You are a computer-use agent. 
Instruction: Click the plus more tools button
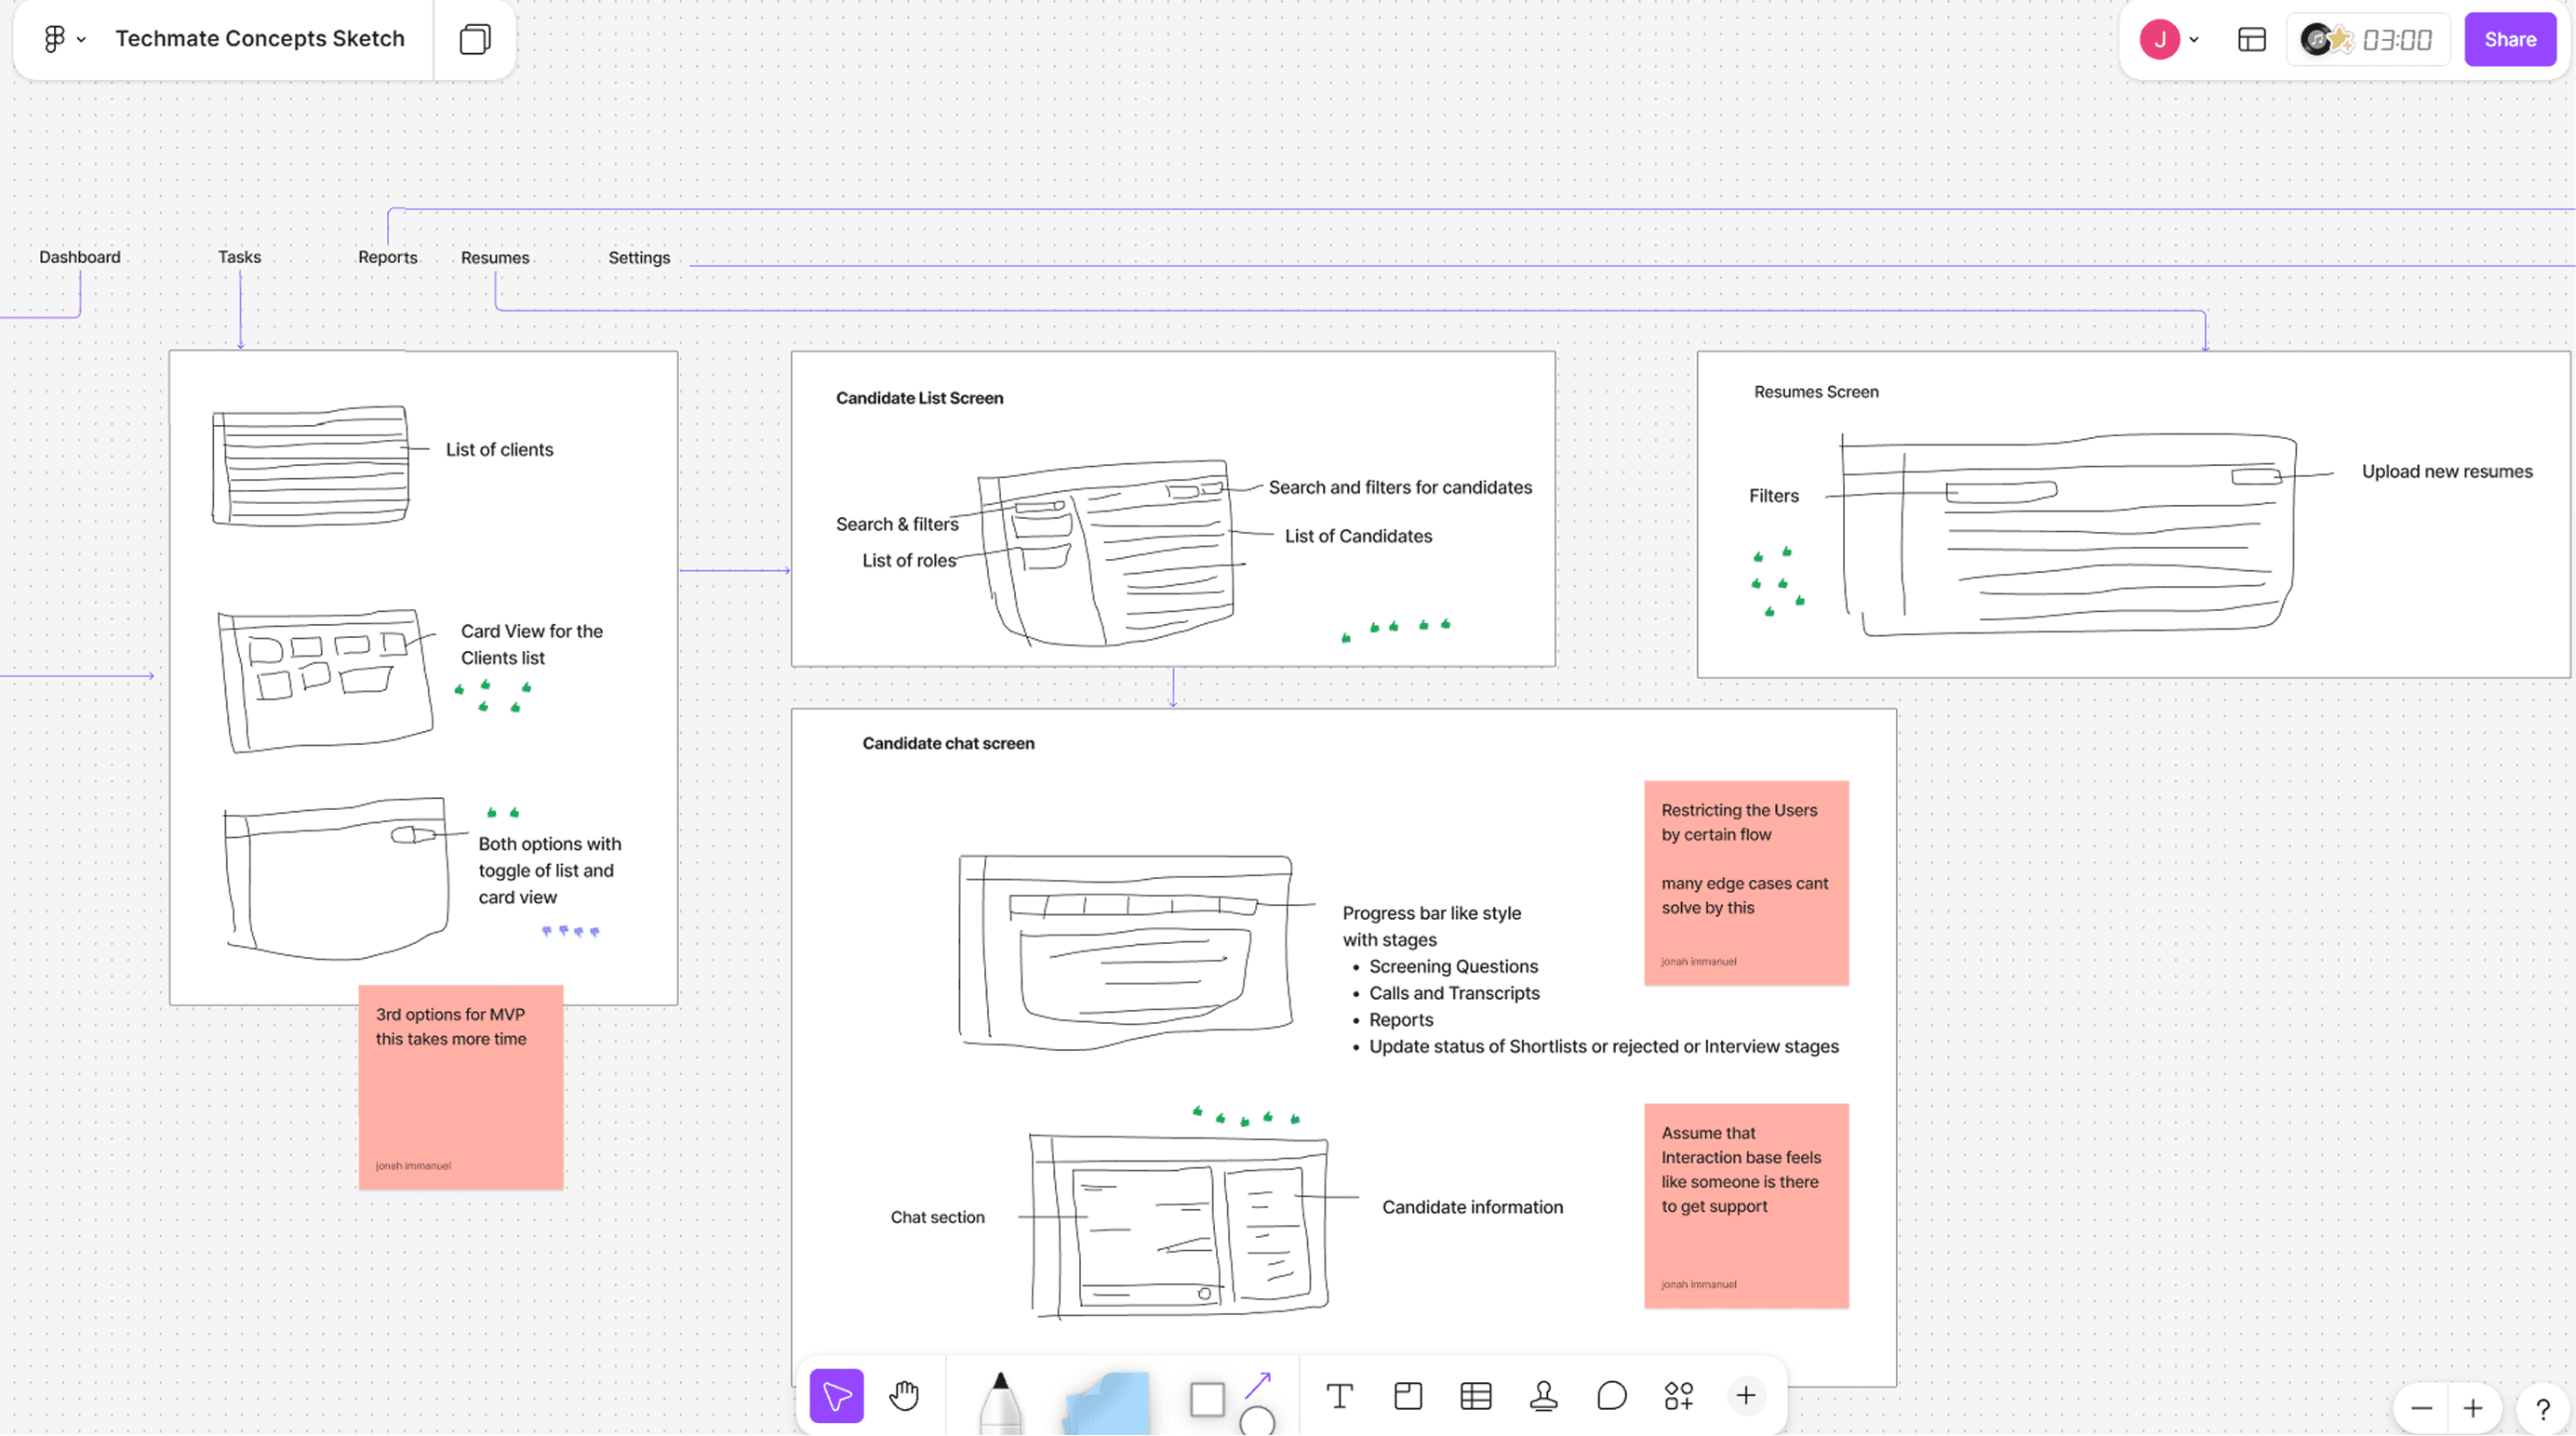coord(1746,1395)
